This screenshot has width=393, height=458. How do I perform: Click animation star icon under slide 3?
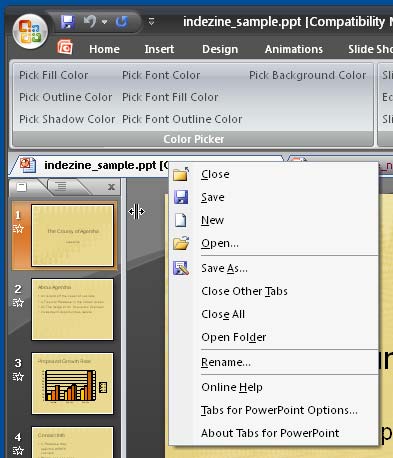click(18, 377)
